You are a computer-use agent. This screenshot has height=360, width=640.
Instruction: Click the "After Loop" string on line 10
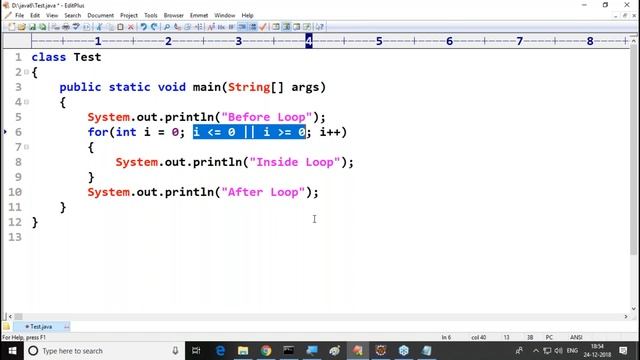pyautogui.click(x=263, y=192)
